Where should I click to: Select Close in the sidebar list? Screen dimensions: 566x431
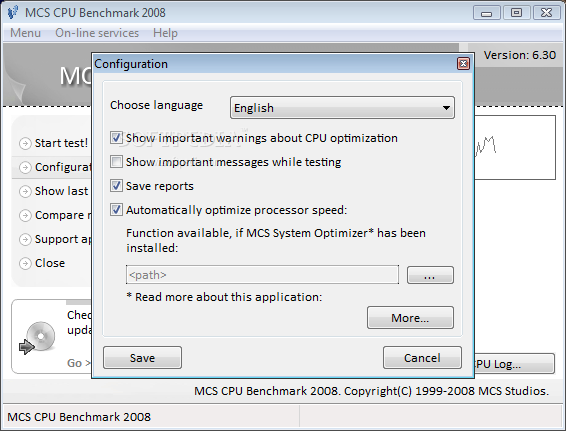pos(50,263)
